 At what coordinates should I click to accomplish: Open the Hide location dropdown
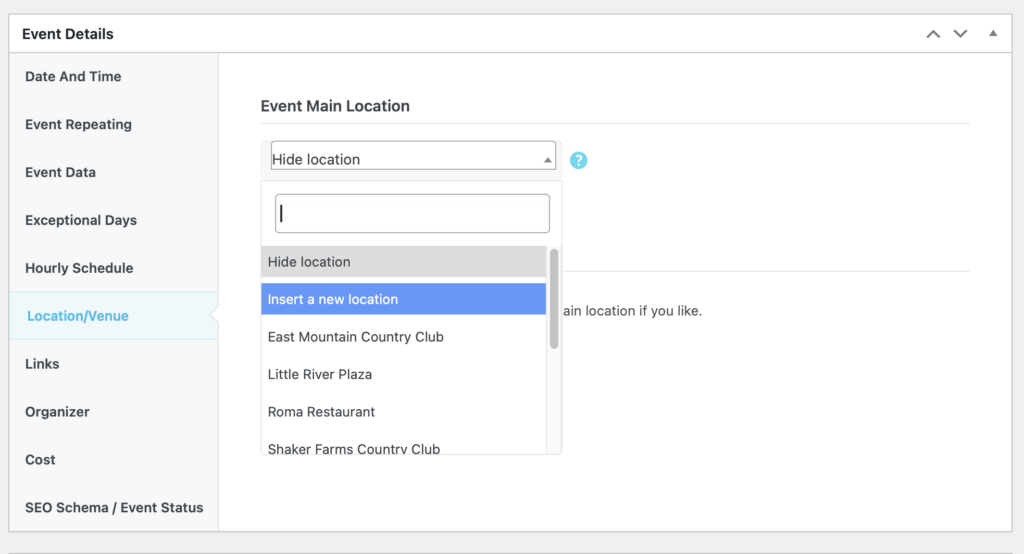click(x=412, y=159)
